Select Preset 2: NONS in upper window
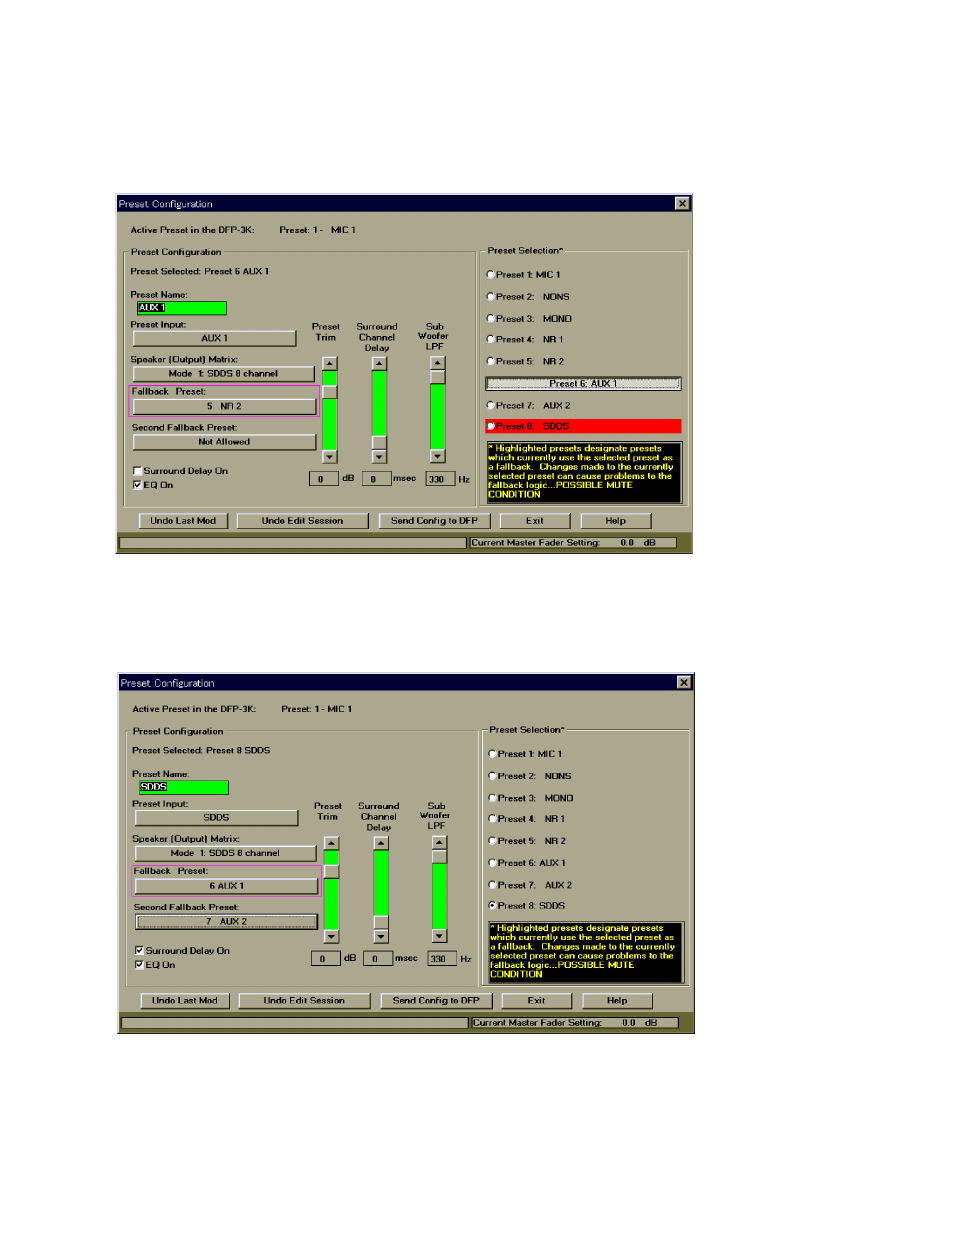This screenshot has height=1244, width=954. pyautogui.click(x=528, y=297)
